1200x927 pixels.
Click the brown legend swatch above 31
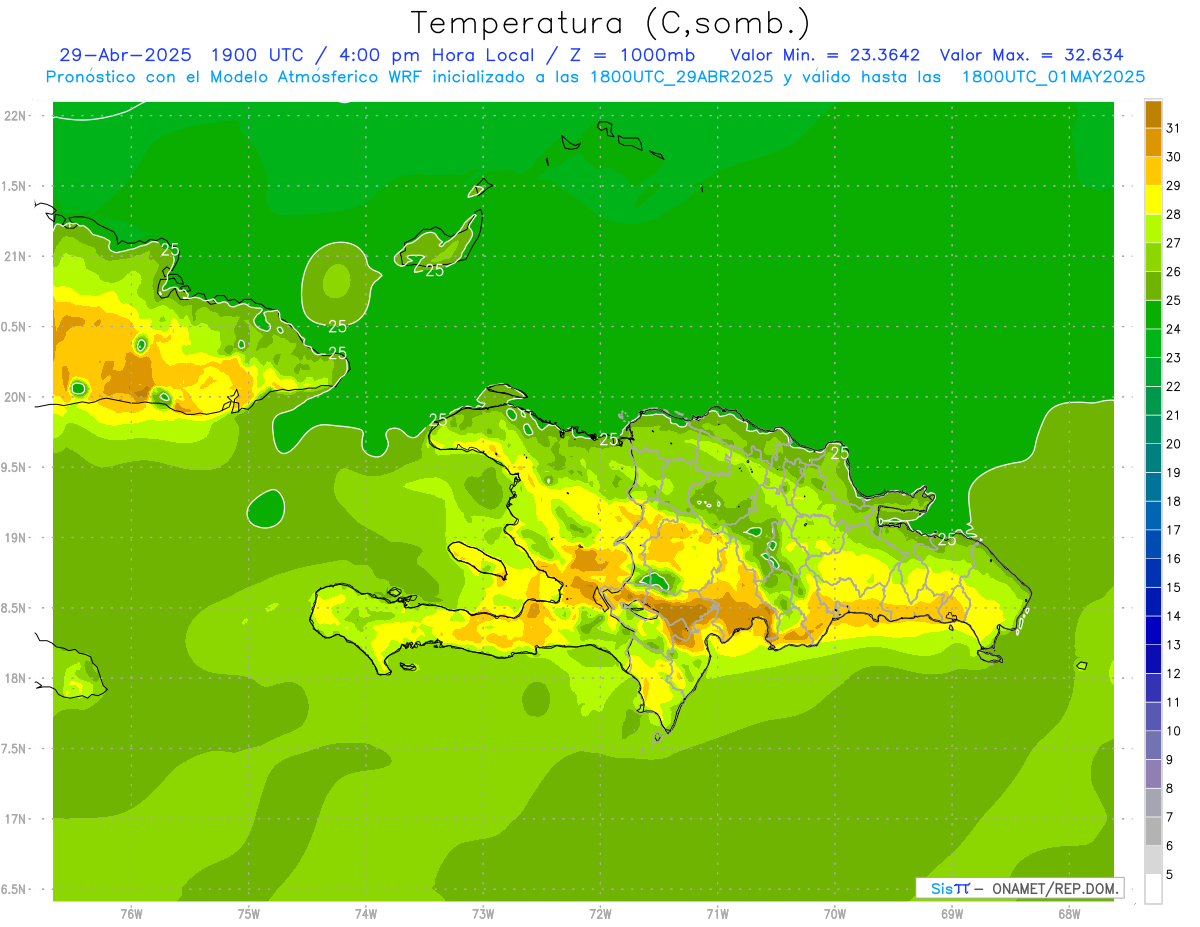(x=1153, y=114)
